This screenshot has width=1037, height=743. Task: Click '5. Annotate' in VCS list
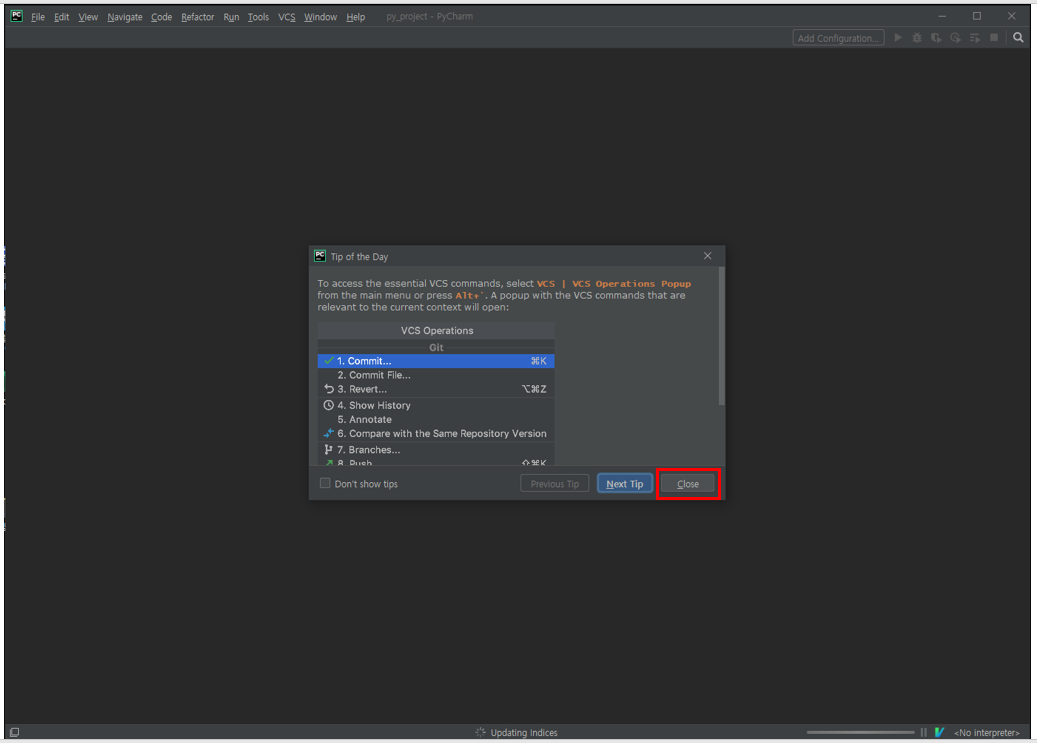(x=364, y=419)
